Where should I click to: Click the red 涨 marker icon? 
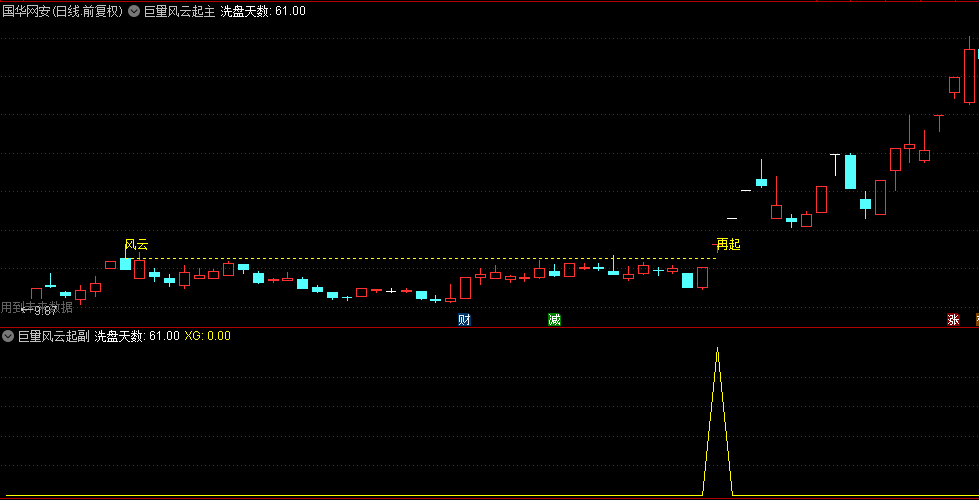953,320
